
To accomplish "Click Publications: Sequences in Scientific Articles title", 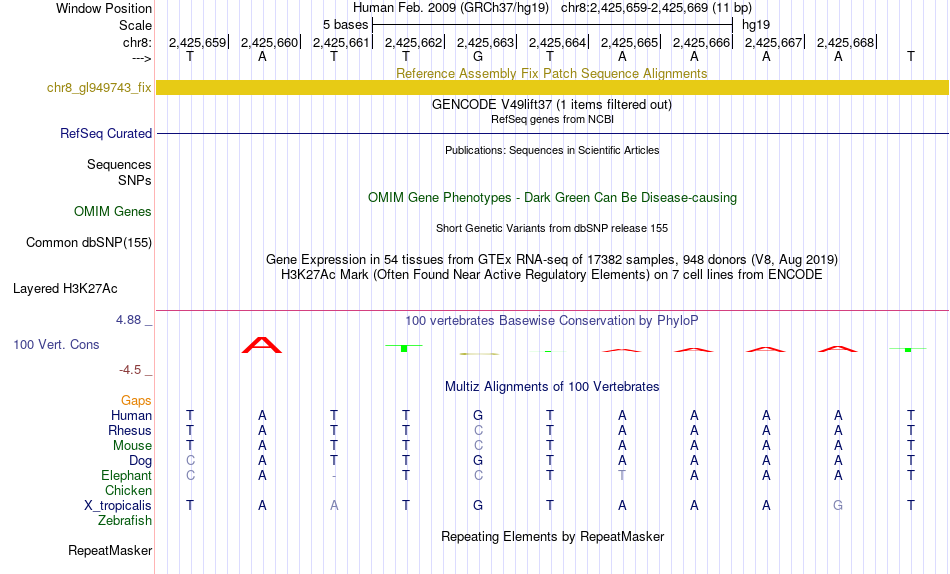I will tap(552, 150).
